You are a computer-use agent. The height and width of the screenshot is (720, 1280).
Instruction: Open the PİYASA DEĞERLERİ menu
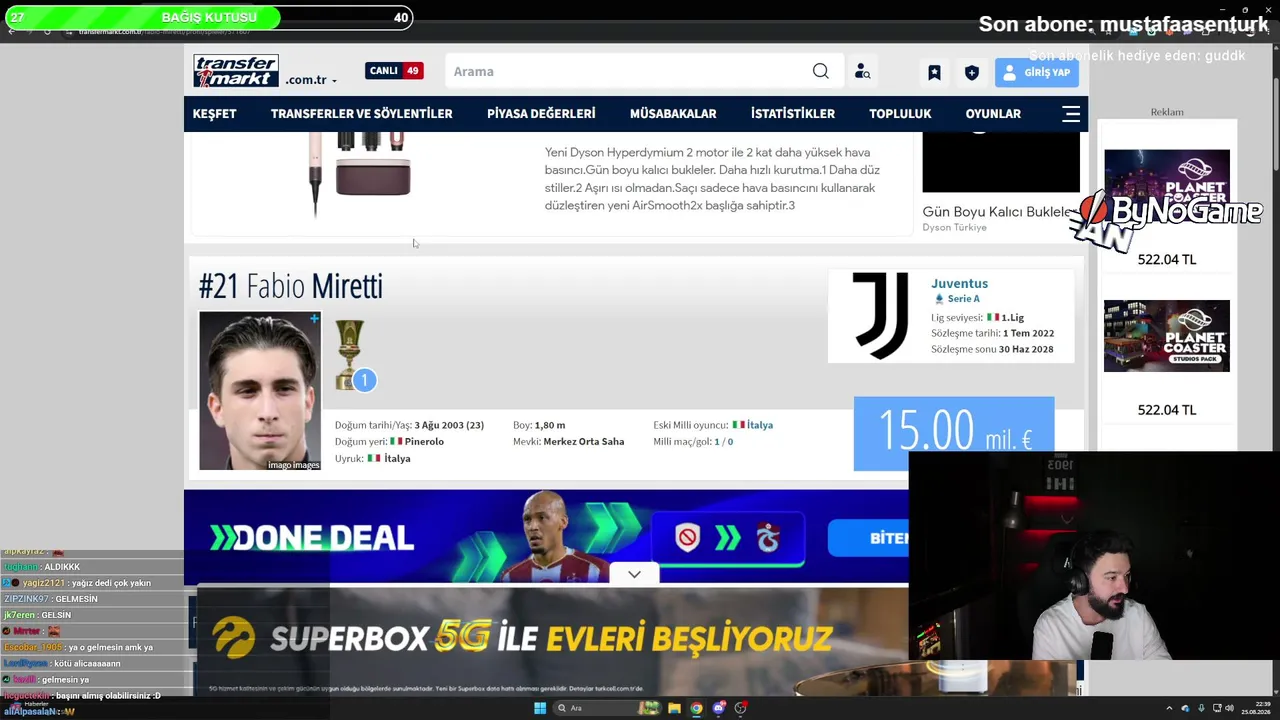click(x=541, y=114)
